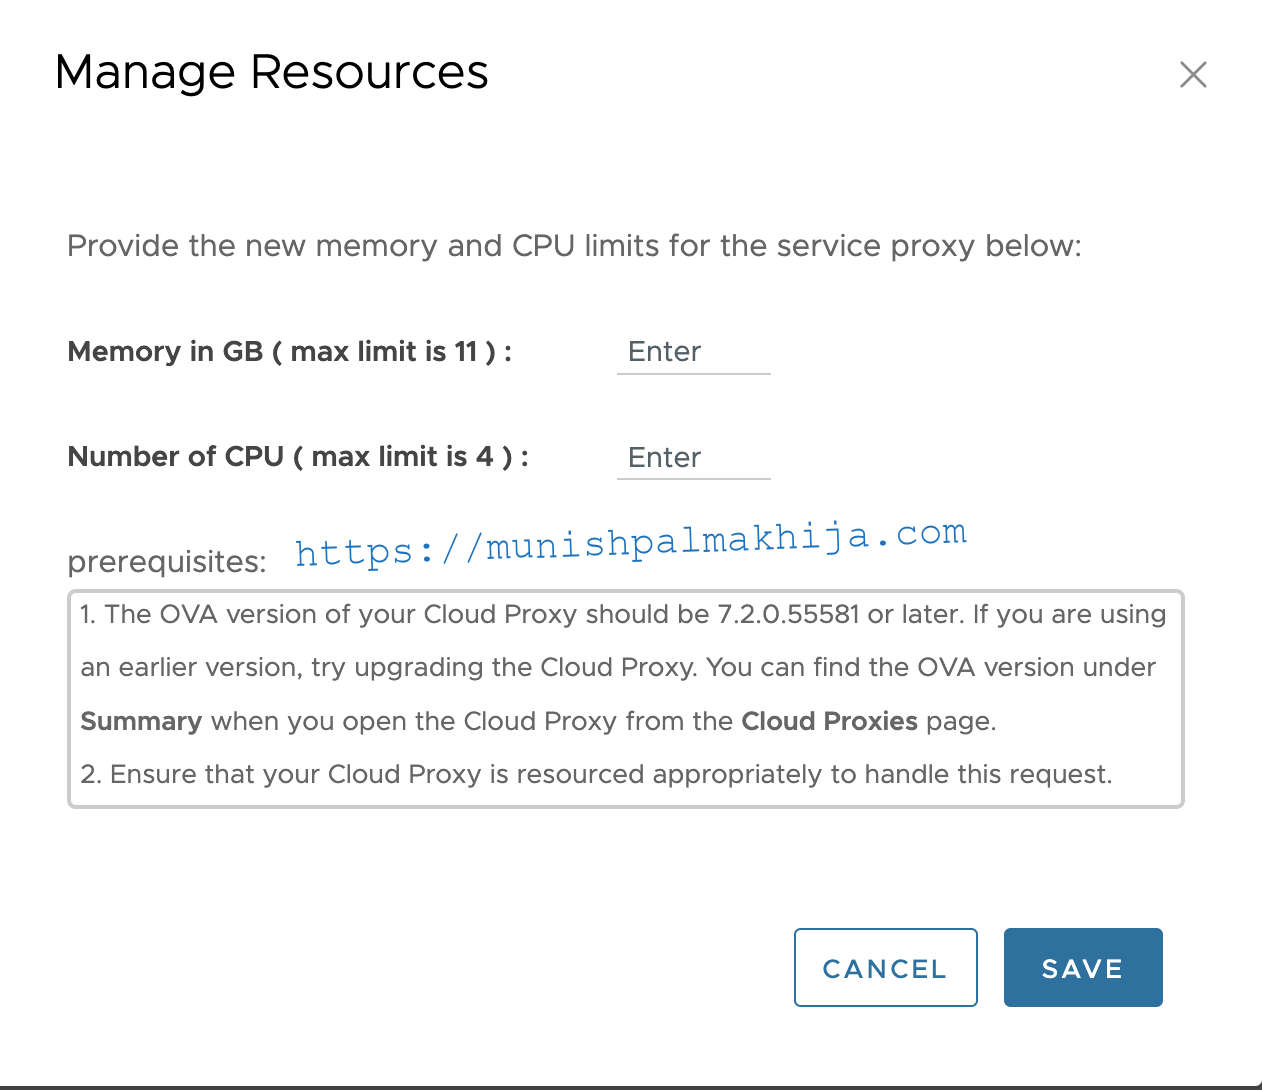
Task: Click the prerequisites label
Action: 167,562
